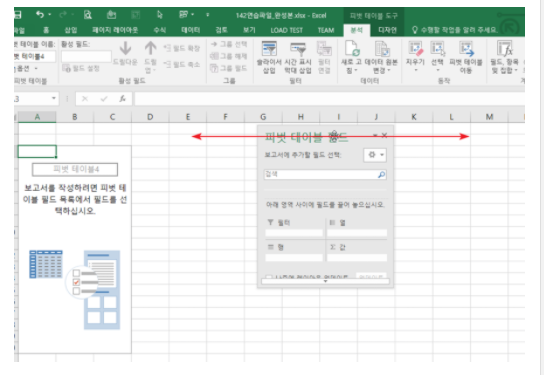Click the Undo arrow in the title bar
The image size is (544, 375).
40,14
